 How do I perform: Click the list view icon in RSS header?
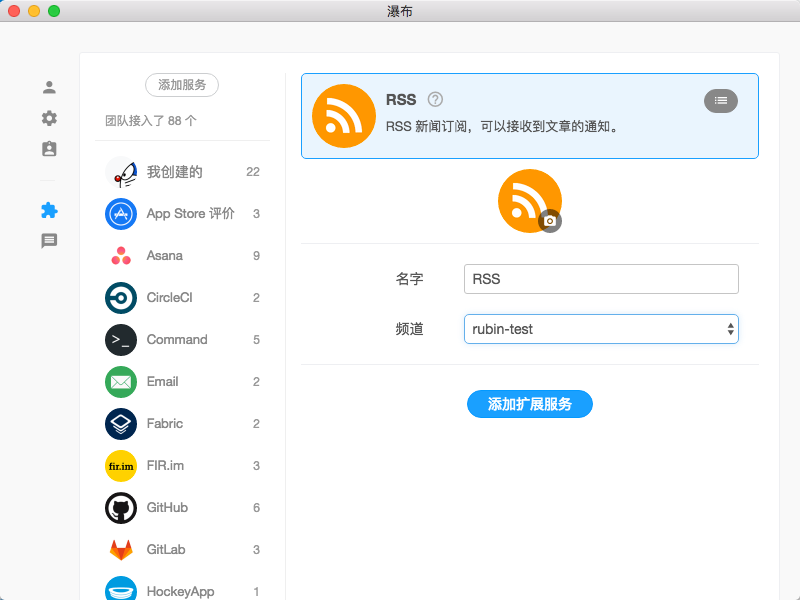pos(720,101)
